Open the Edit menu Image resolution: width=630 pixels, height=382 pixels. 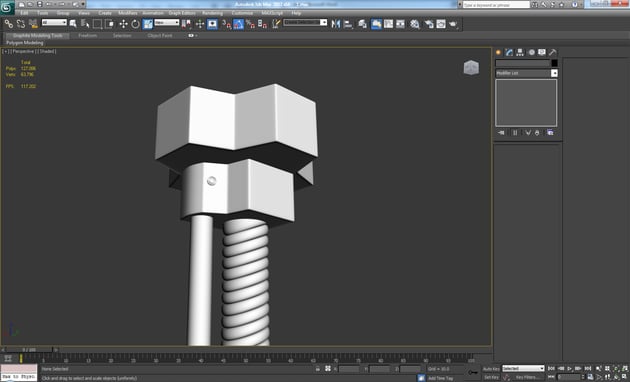click(x=25, y=13)
